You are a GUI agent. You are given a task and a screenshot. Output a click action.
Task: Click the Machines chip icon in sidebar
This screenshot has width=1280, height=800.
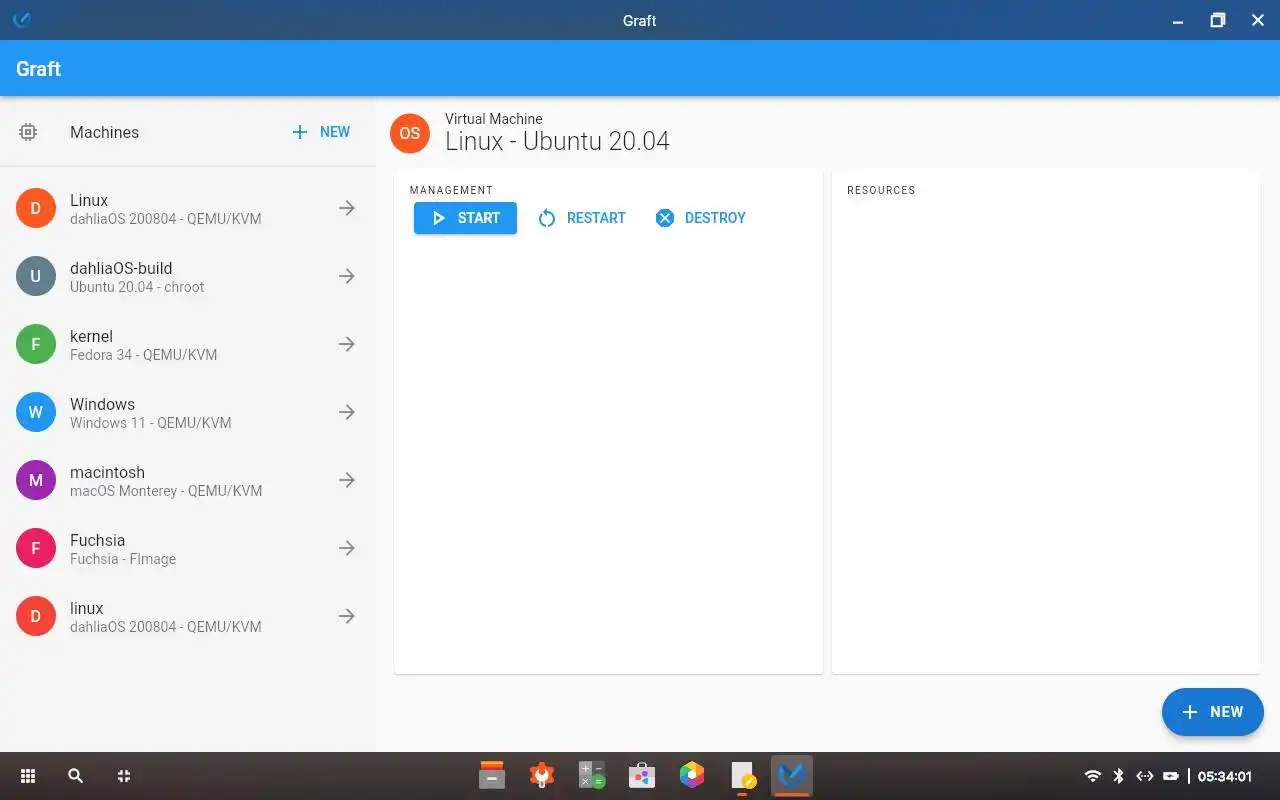coord(28,132)
